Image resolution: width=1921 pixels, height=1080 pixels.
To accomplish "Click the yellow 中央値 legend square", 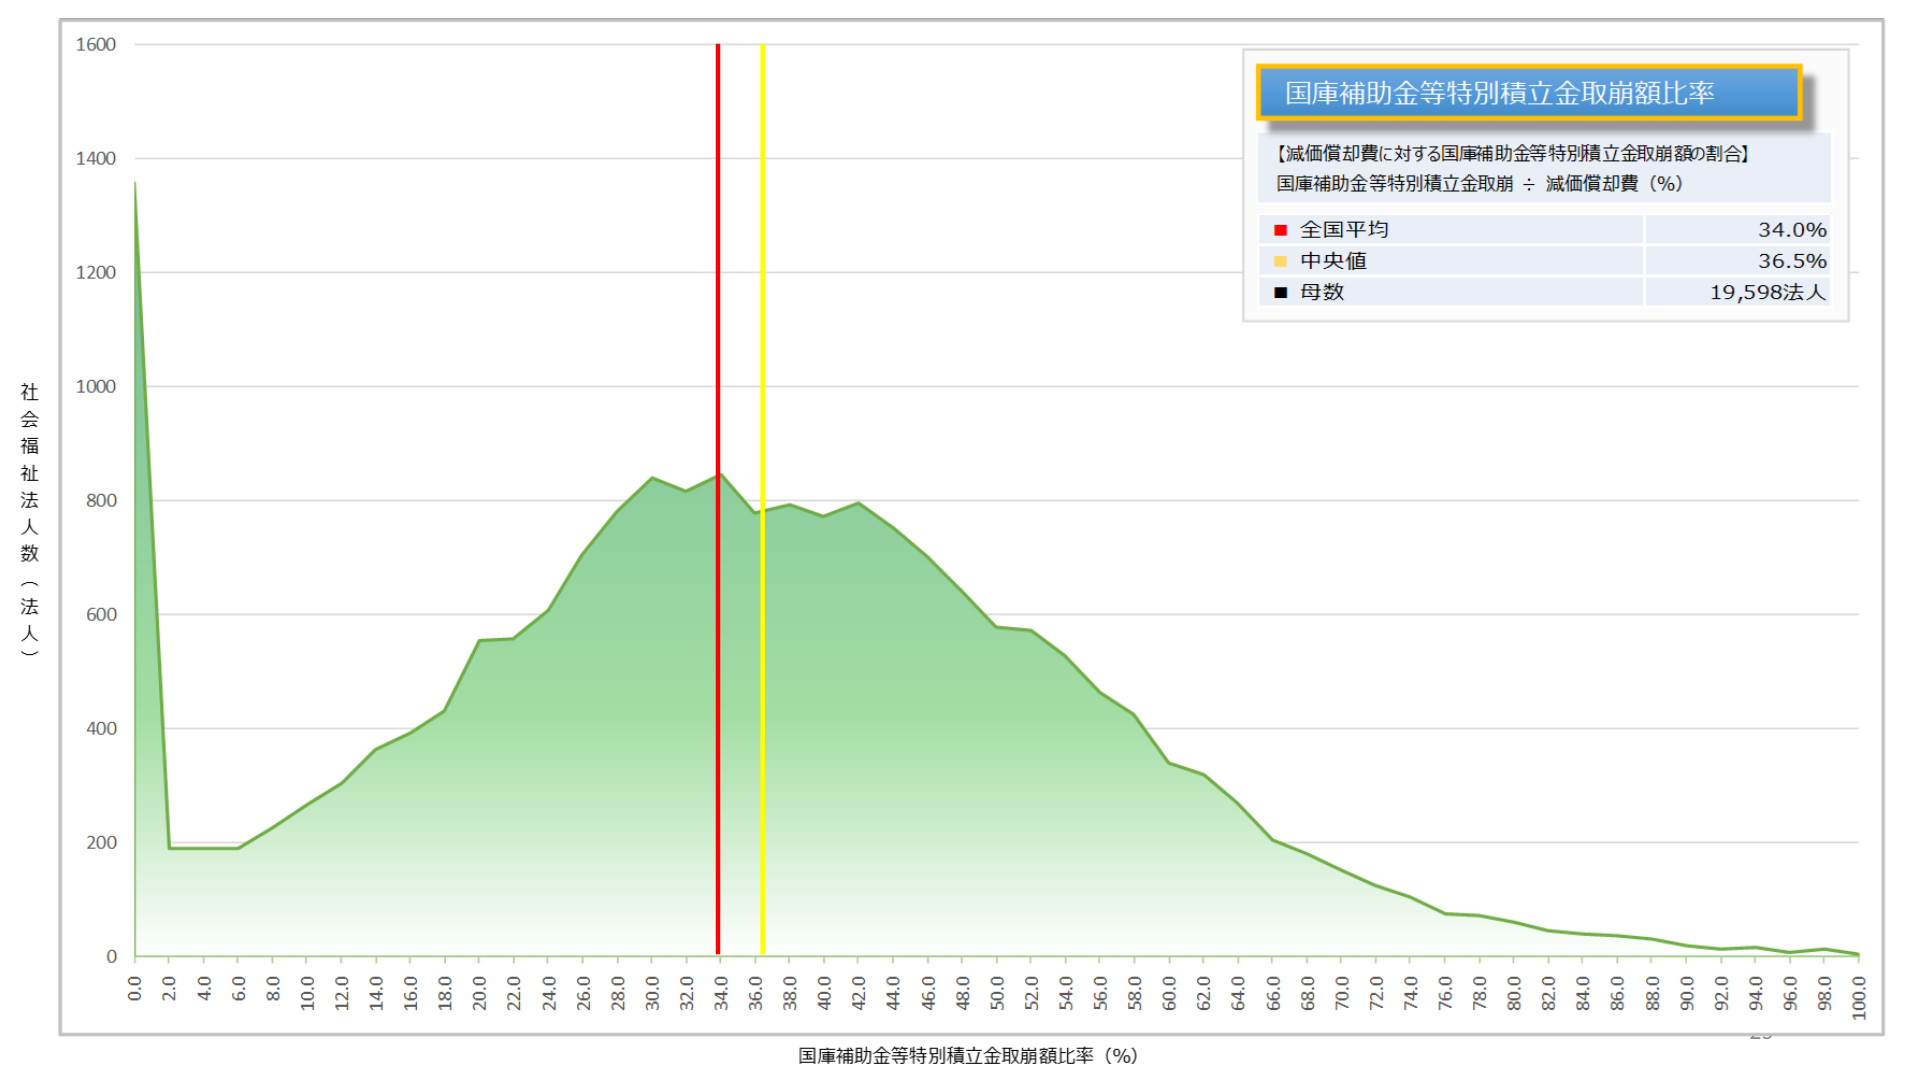I will pyautogui.click(x=1280, y=261).
